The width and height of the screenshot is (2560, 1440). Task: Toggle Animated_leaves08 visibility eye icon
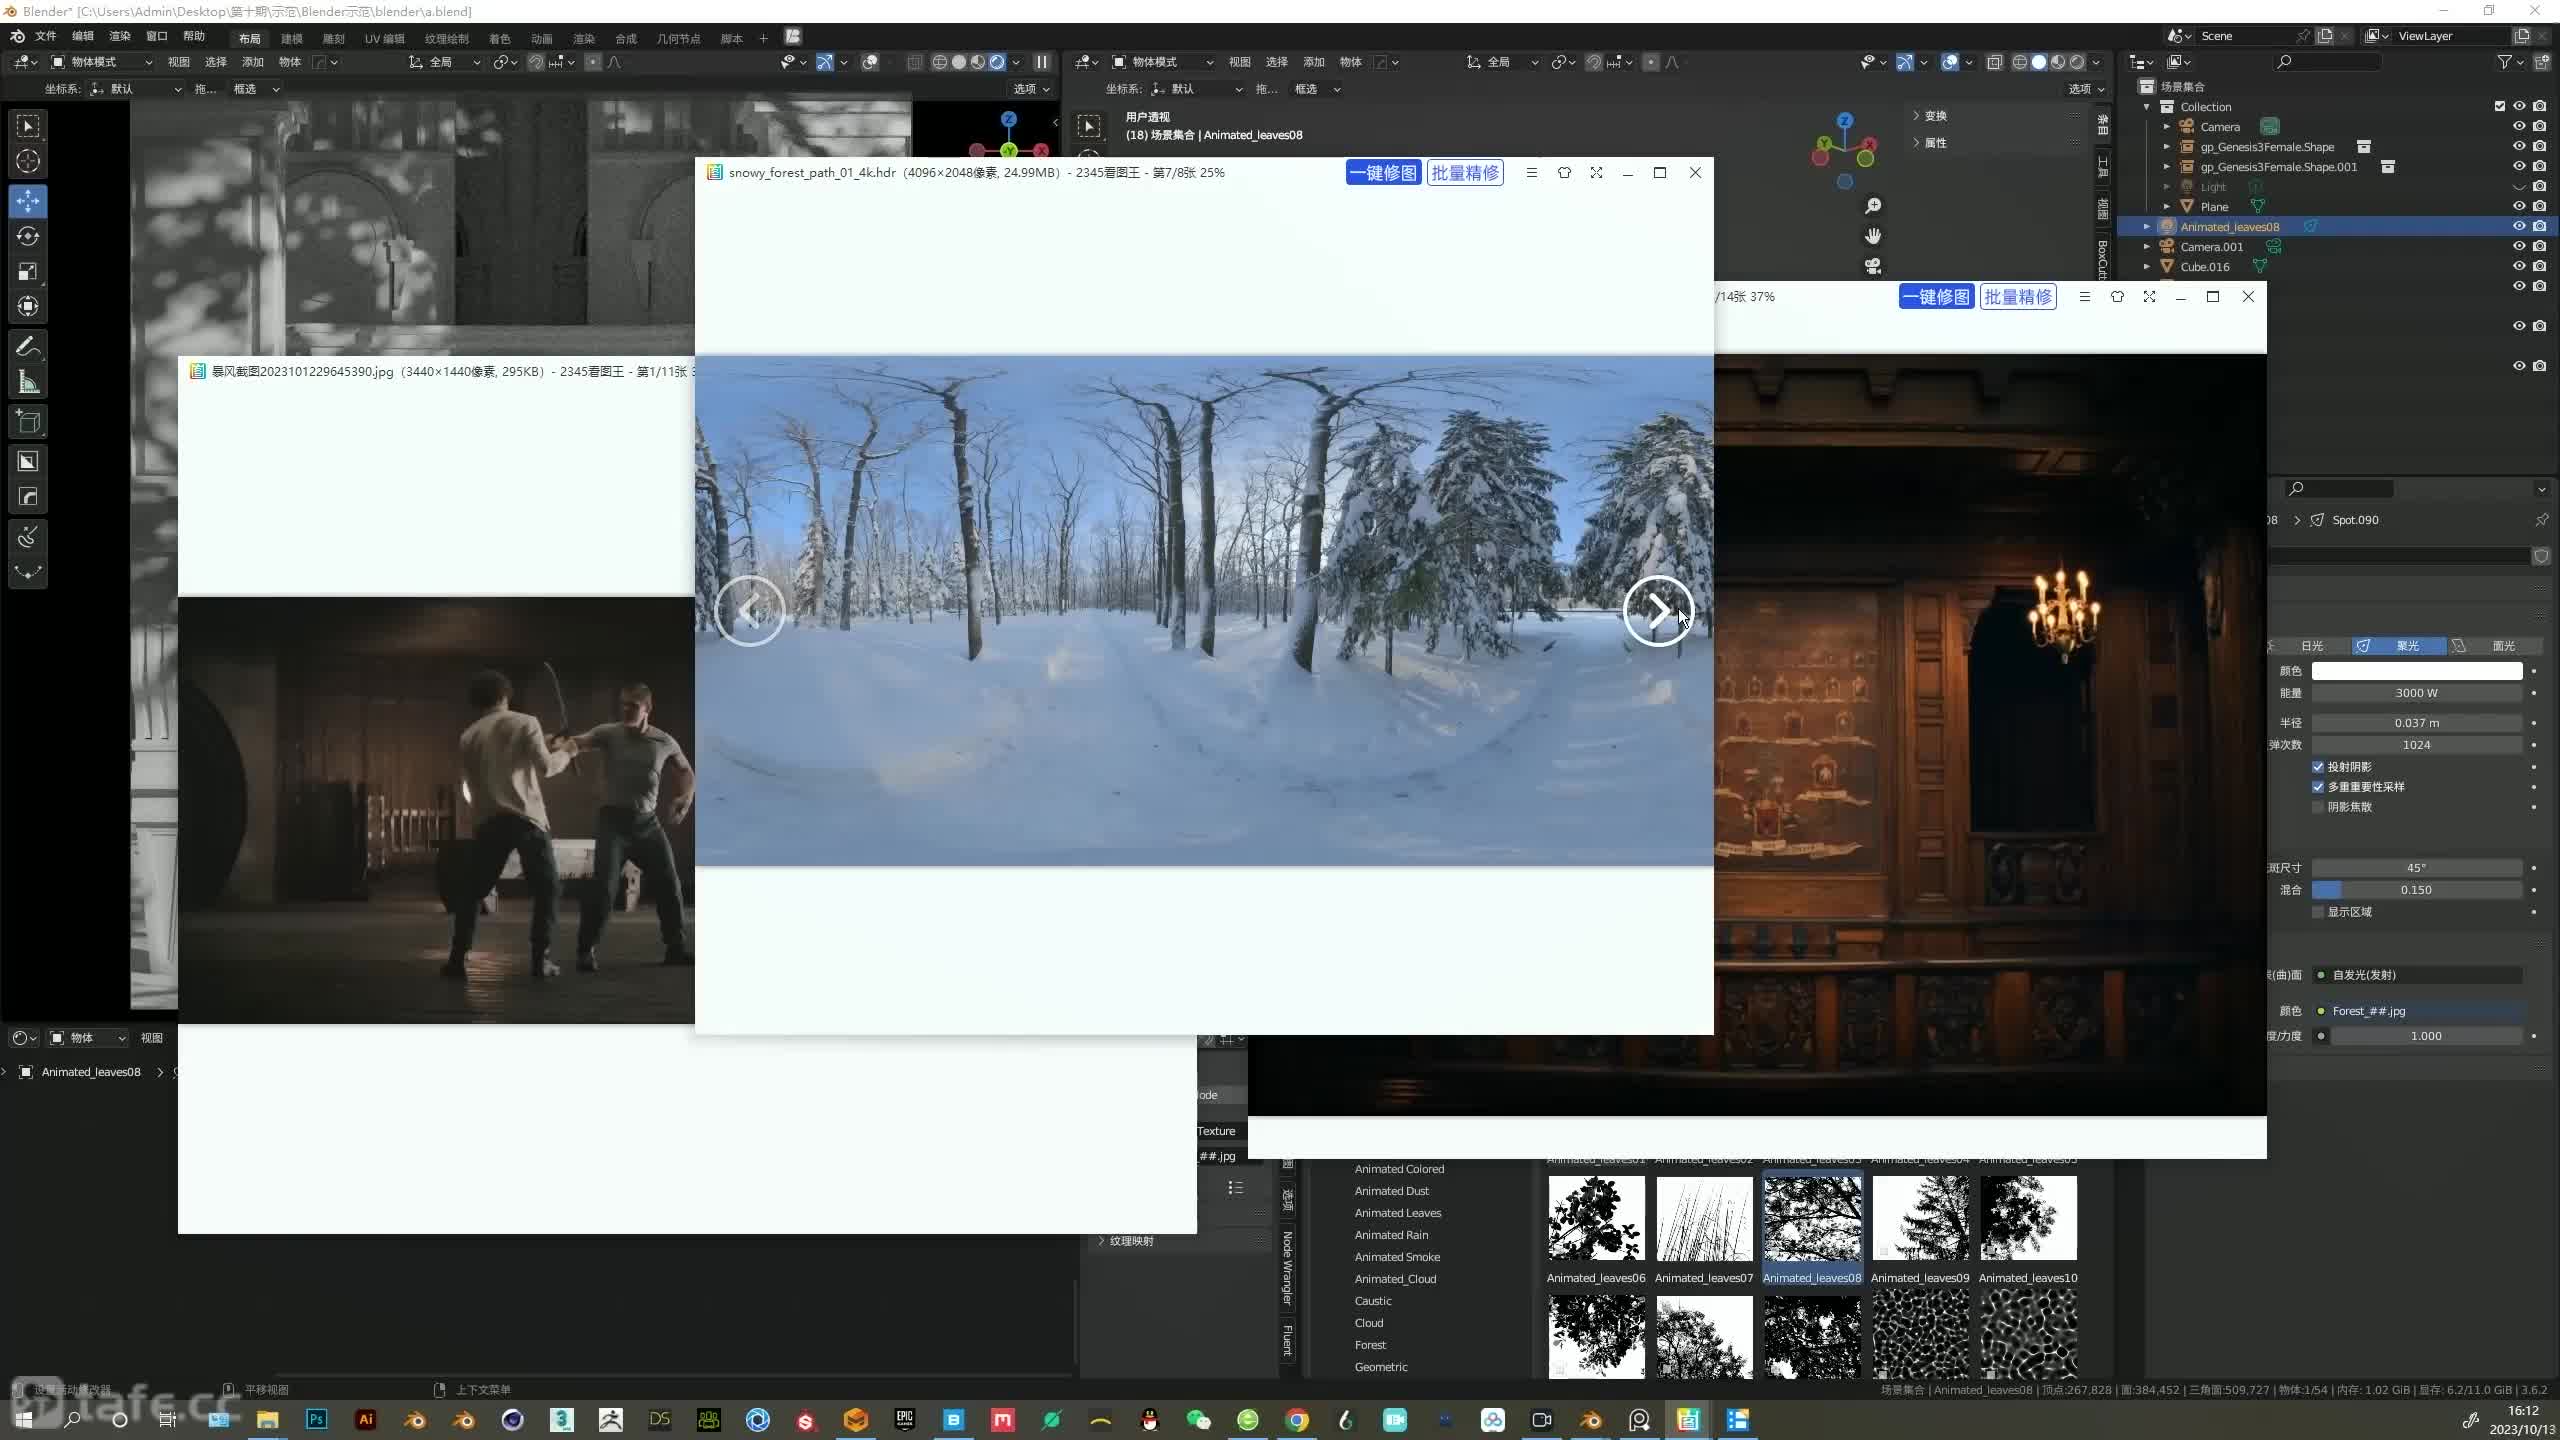[x=2519, y=226]
